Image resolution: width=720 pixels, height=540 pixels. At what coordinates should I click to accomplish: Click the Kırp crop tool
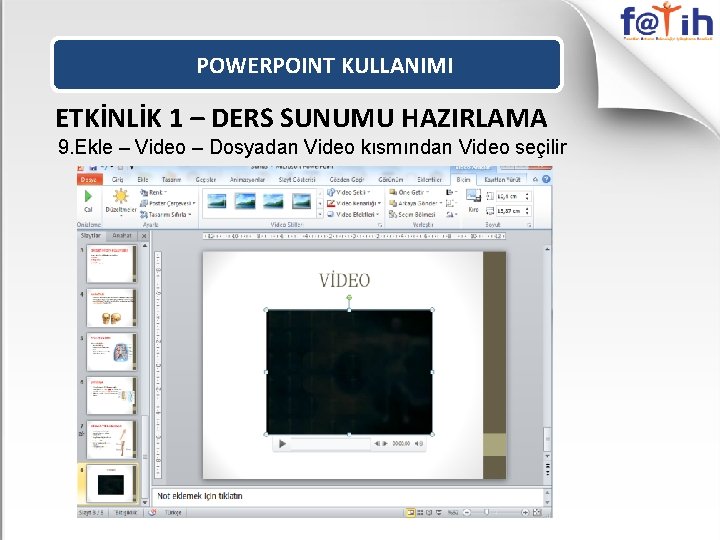coord(473,201)
